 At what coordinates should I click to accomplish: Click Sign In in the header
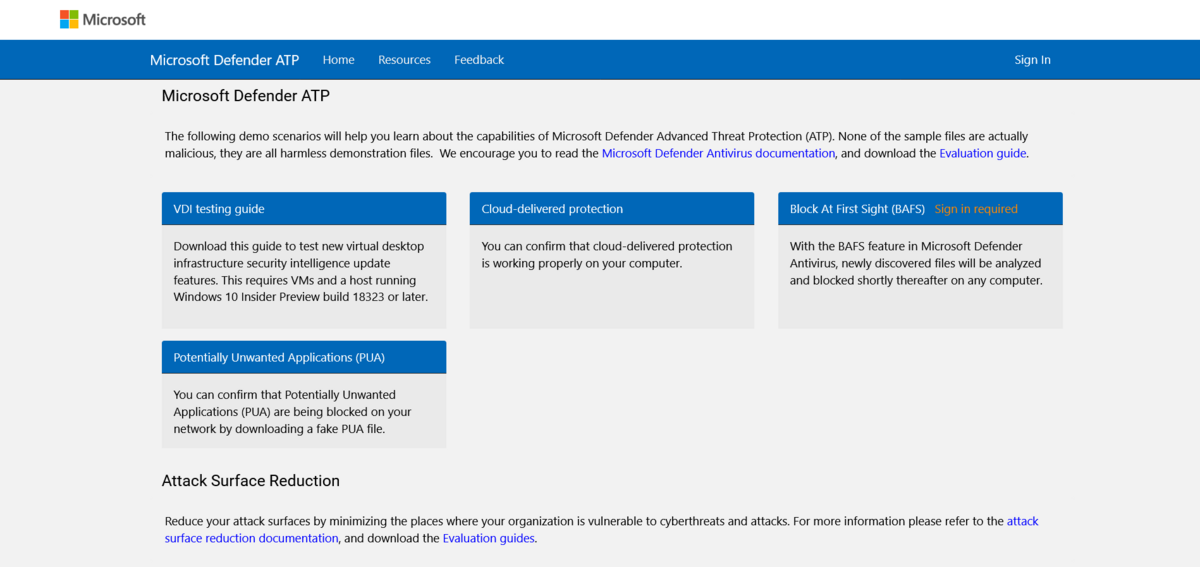click(x=1032, y=60)
